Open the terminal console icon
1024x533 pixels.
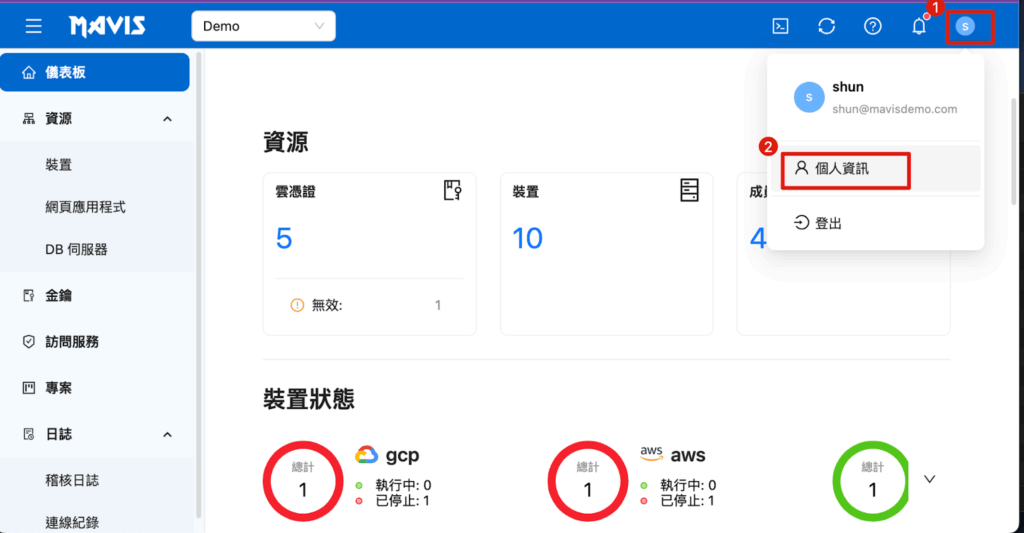pyautogui.click(x=781, y=26)
